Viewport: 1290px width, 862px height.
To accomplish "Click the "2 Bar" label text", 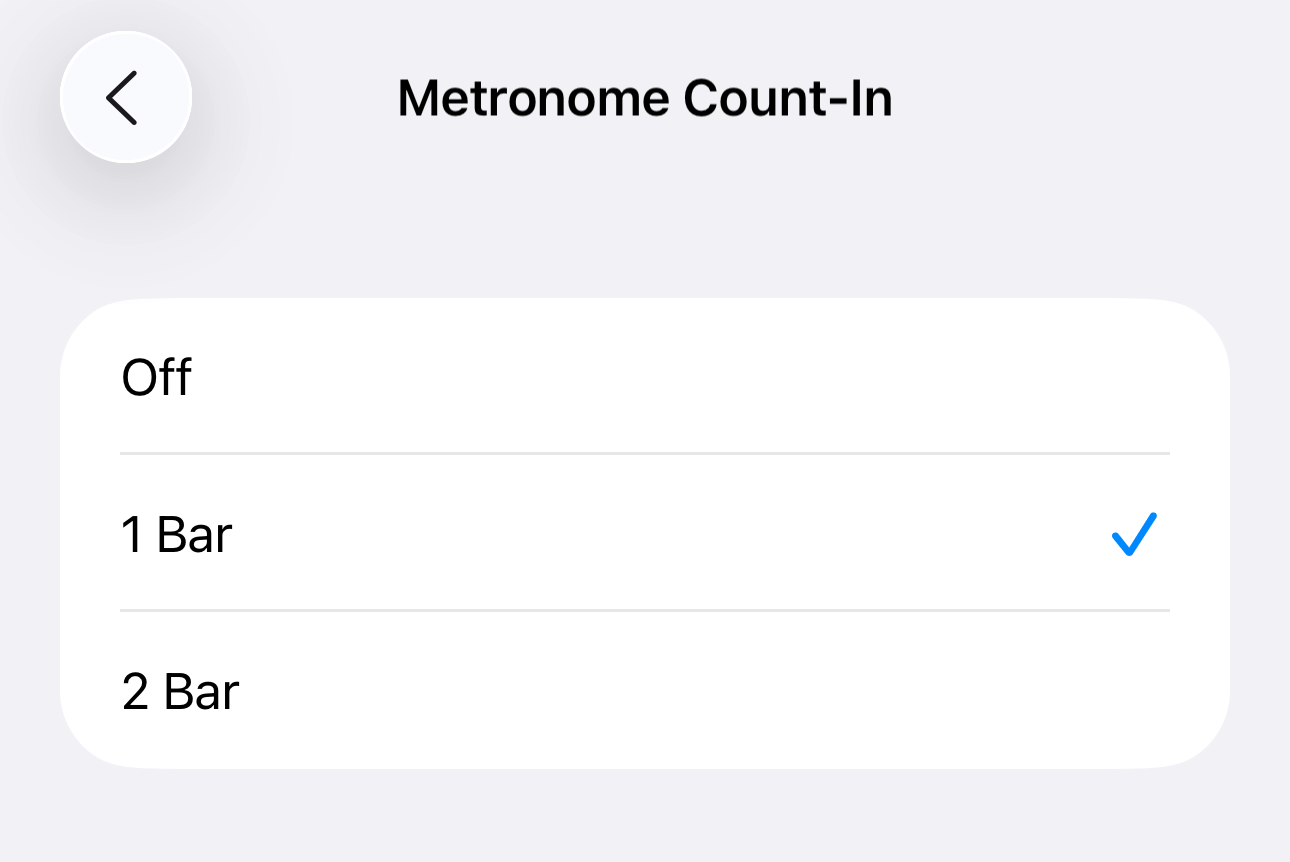I will (181, 692).
